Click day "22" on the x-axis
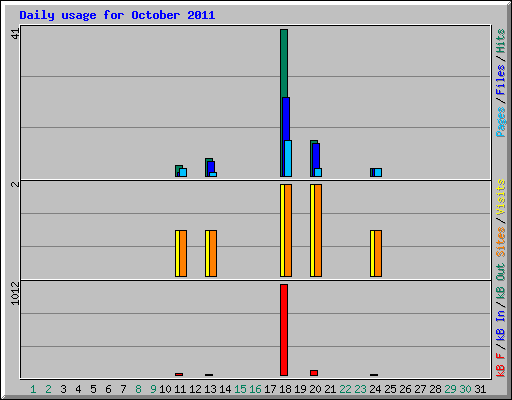Image resolution: width=512 pixels, height=400 pixels. point(345,389)
